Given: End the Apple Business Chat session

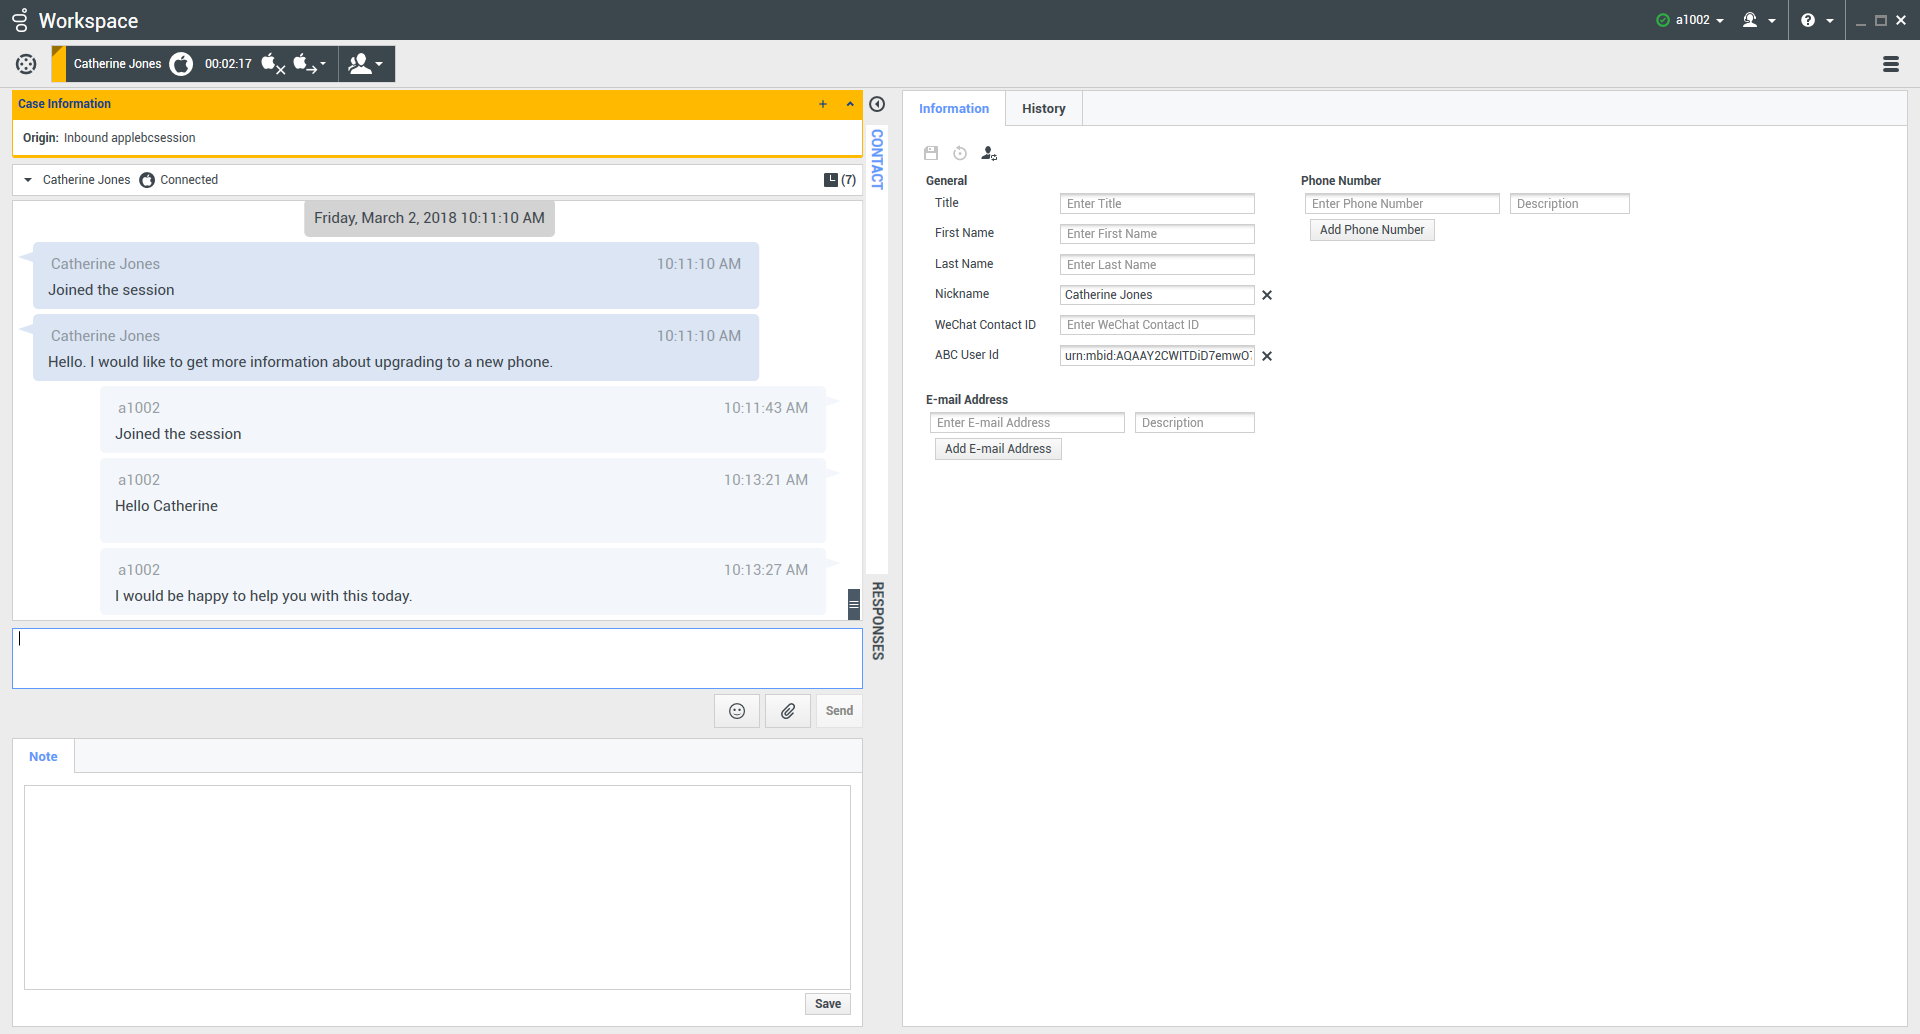Looking at the screenshot, I should click(273, 64).
